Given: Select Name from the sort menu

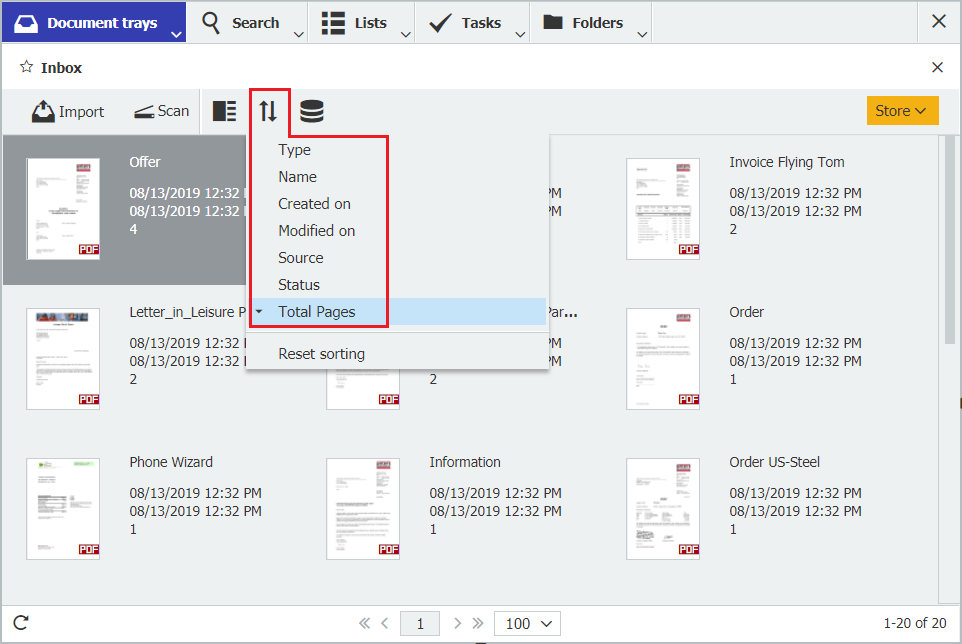Looking at the screenshot, I should pyautogui.click(x=295, y=176).
